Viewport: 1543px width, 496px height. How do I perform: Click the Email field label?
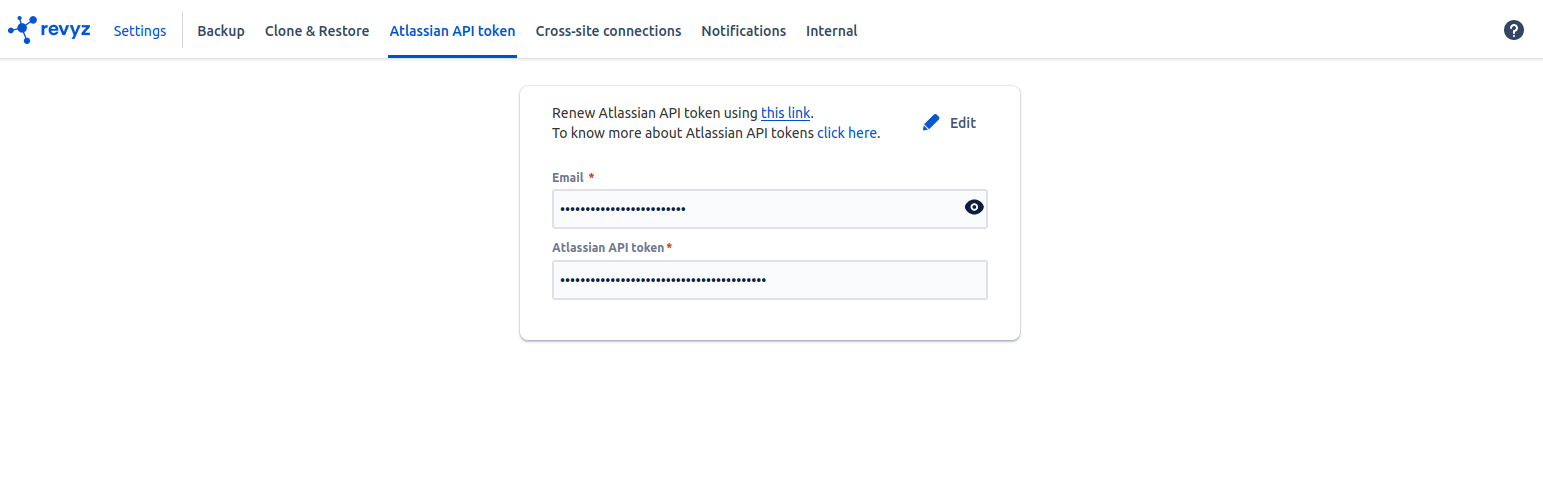[x=567, y=177]
